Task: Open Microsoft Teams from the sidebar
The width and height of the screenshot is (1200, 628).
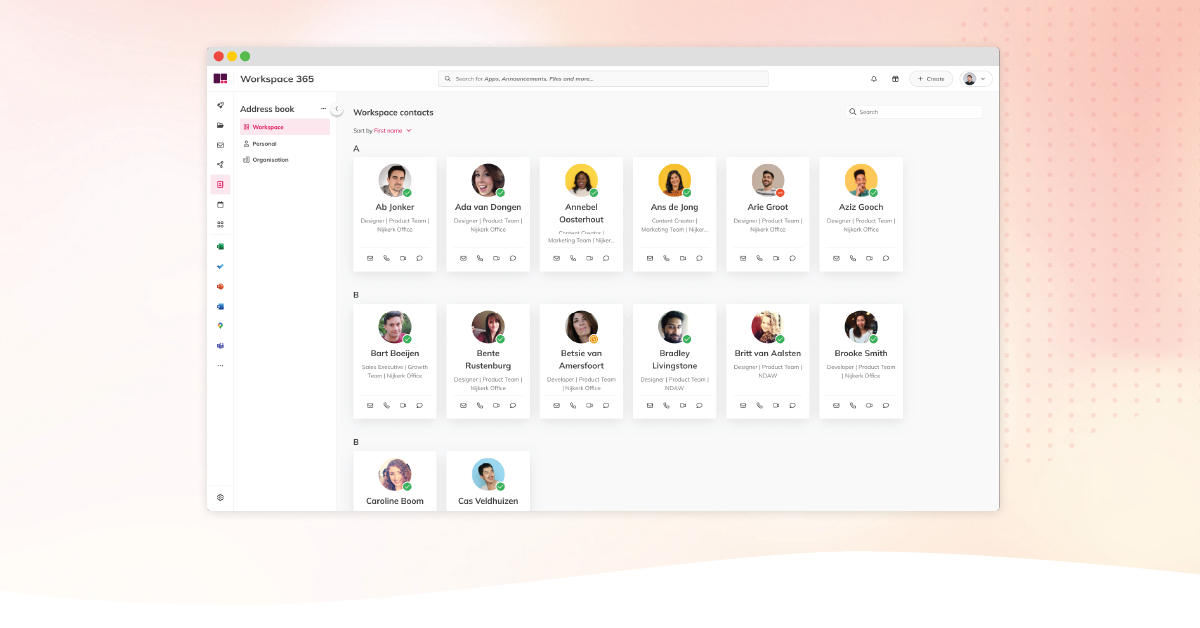Action: click(220, 347)
